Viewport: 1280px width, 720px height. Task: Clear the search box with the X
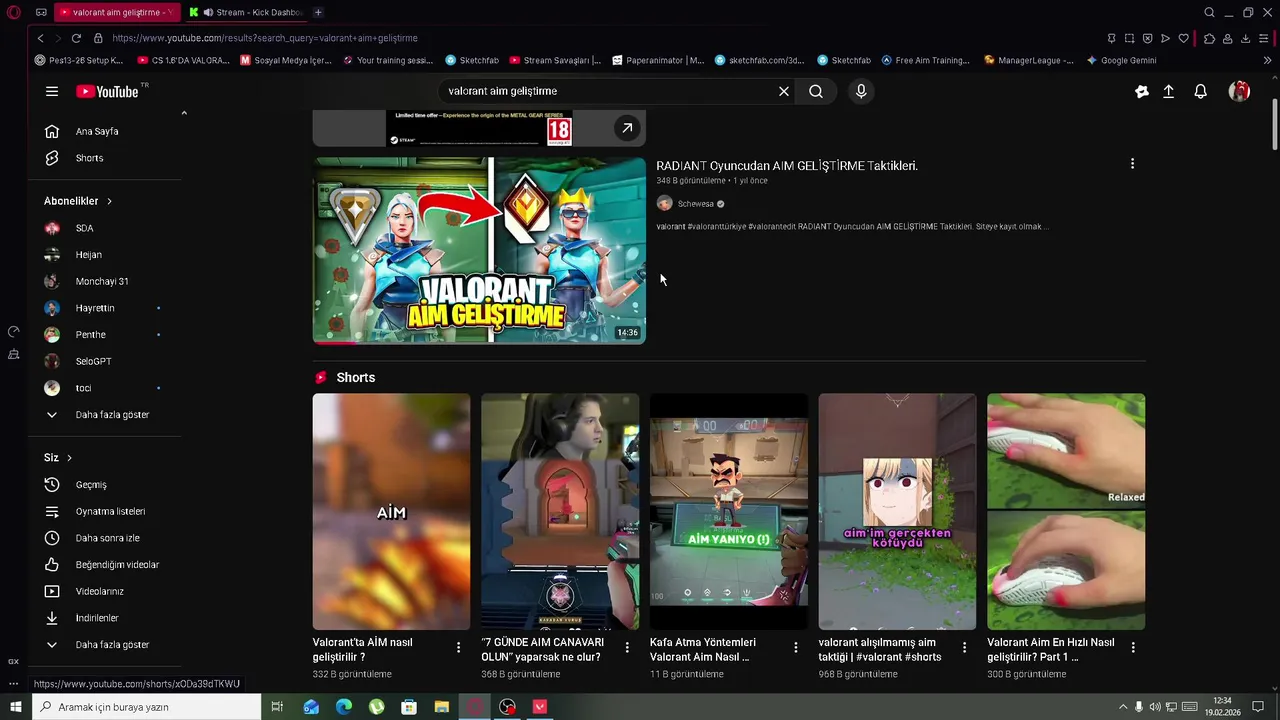coord(784,91)
